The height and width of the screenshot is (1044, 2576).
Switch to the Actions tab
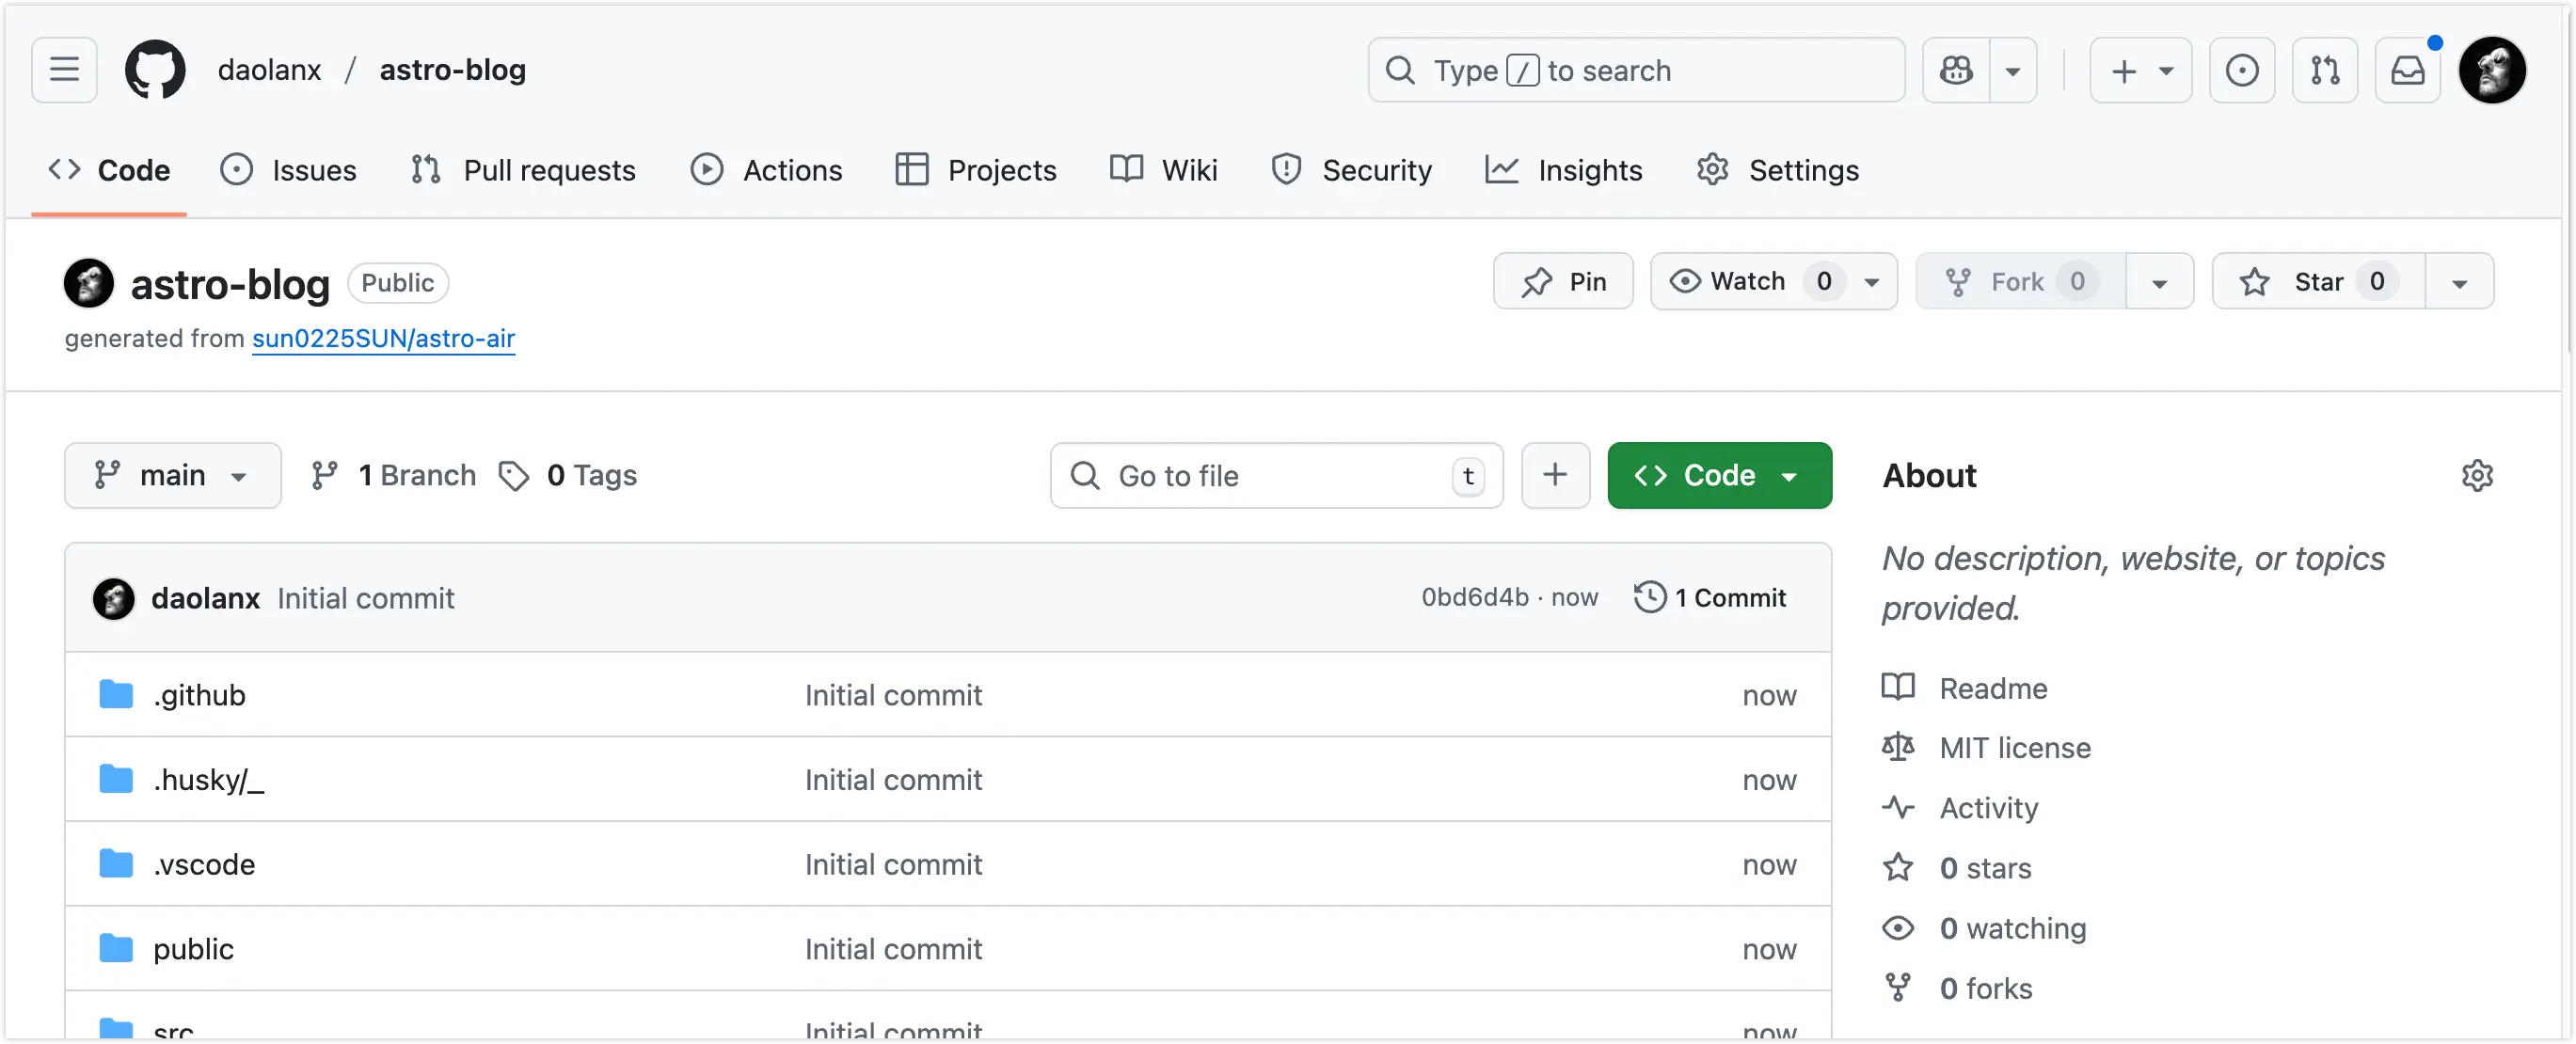[791, 169]
